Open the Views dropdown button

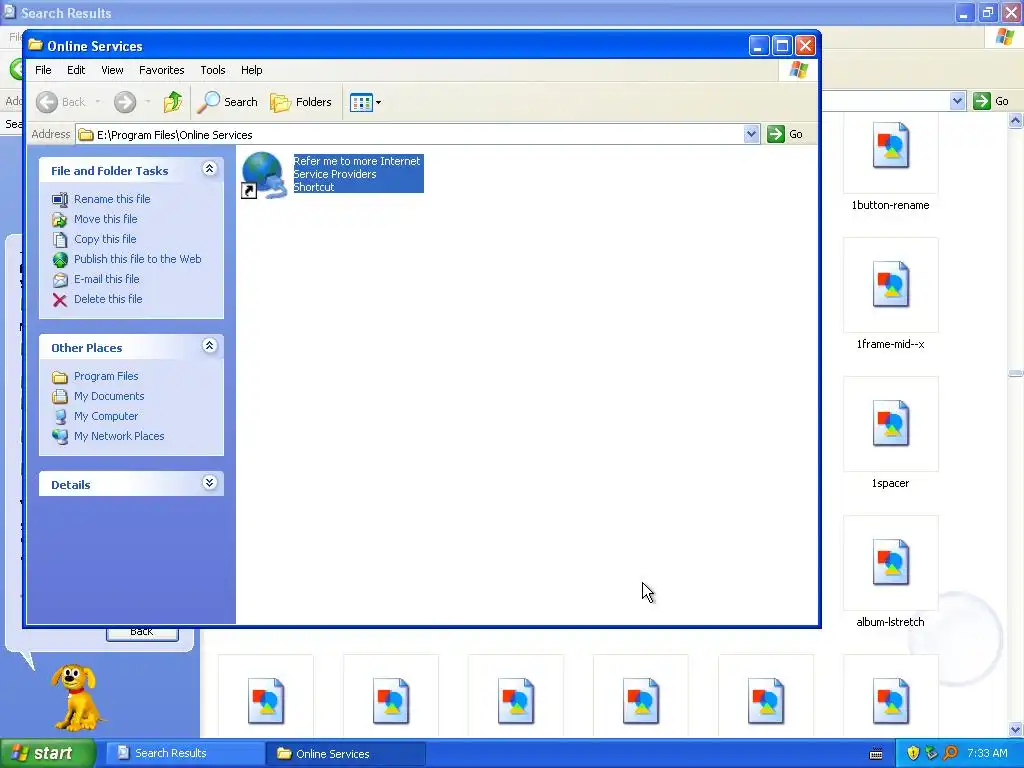coord(365,102)
